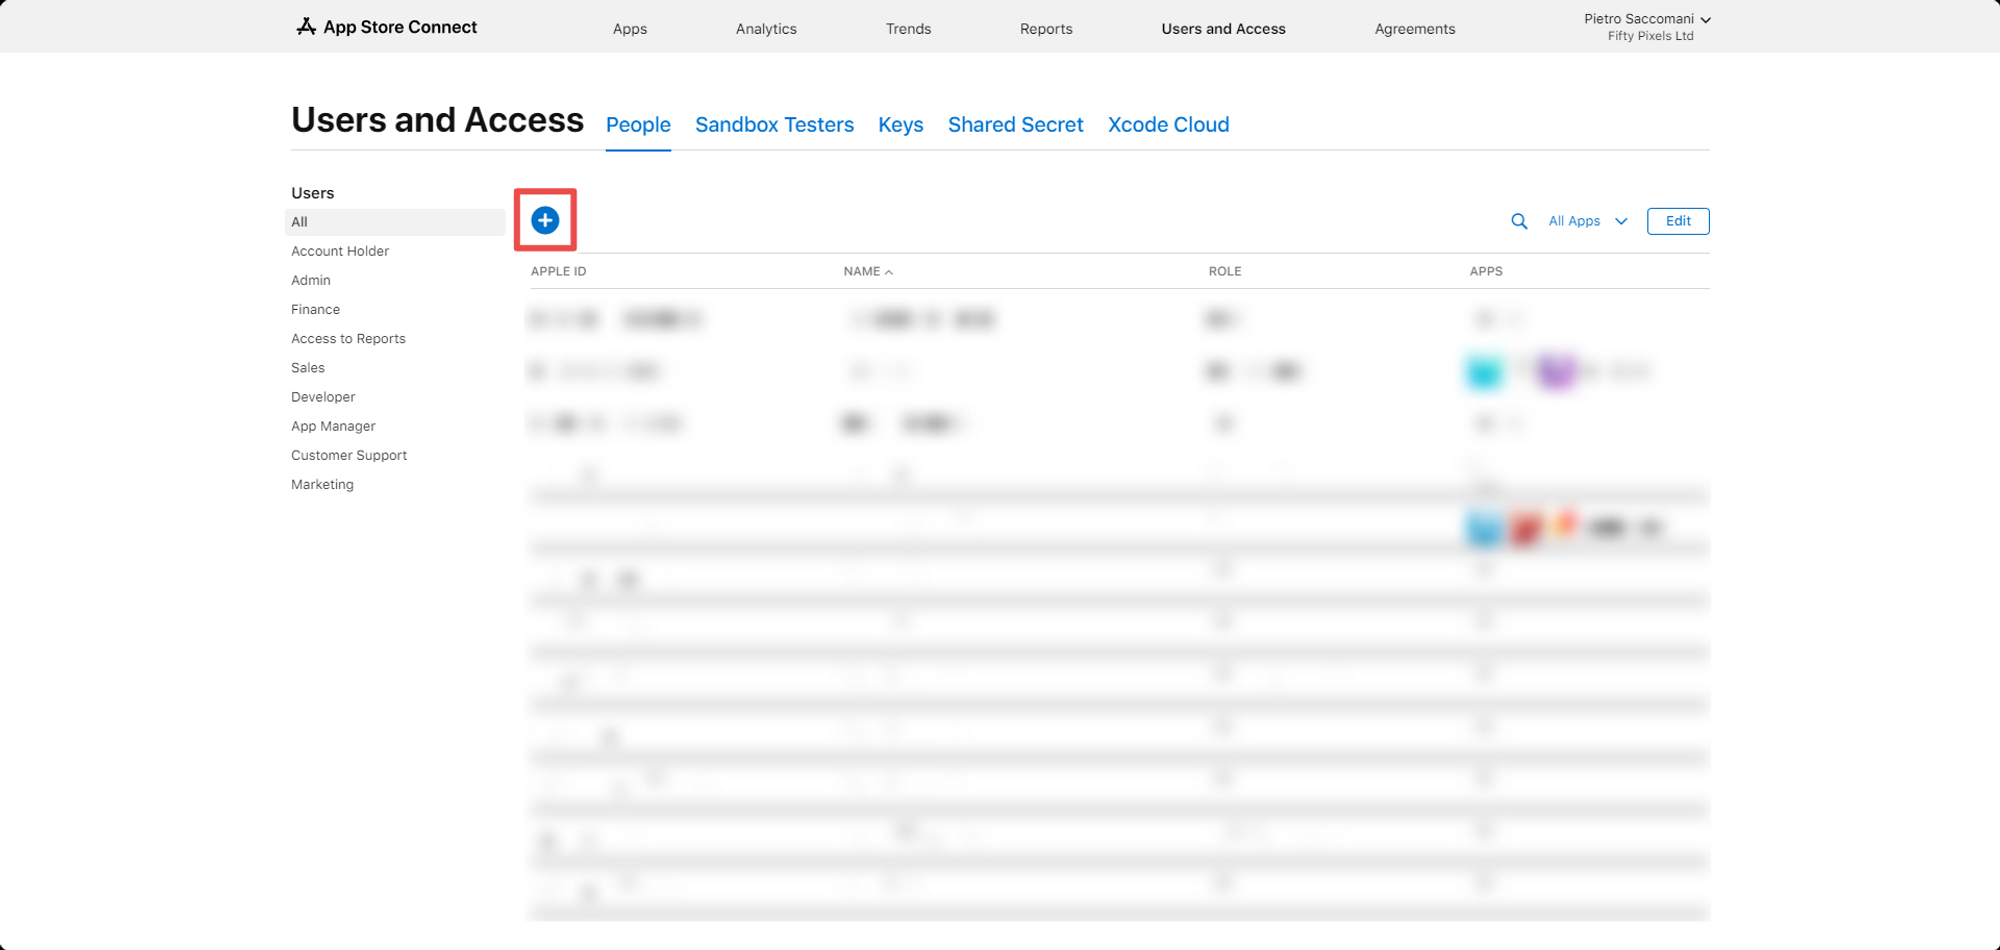Image resolution: width=2000 pixels, height=950 pixels.
Task: Open the Xcode Cloud tab
Action: tap(1168, 125)
